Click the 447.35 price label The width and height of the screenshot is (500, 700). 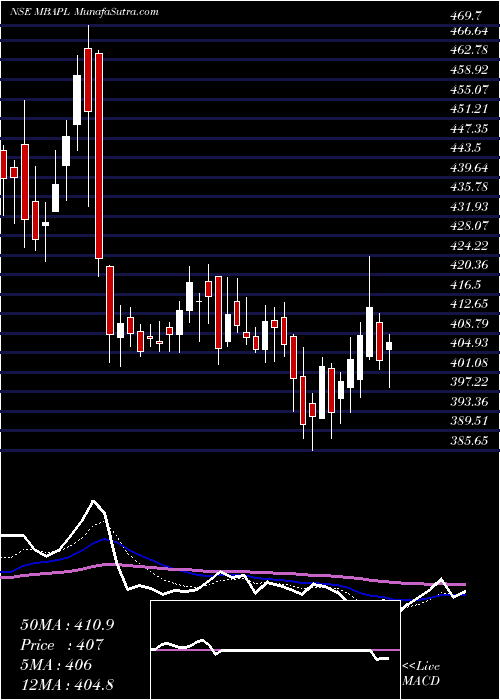469,129
